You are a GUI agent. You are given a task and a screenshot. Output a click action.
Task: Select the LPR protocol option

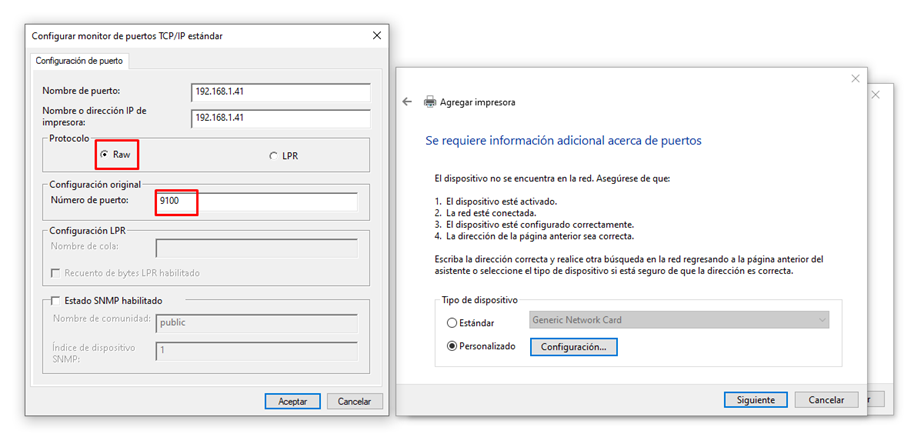pos(274,156)
